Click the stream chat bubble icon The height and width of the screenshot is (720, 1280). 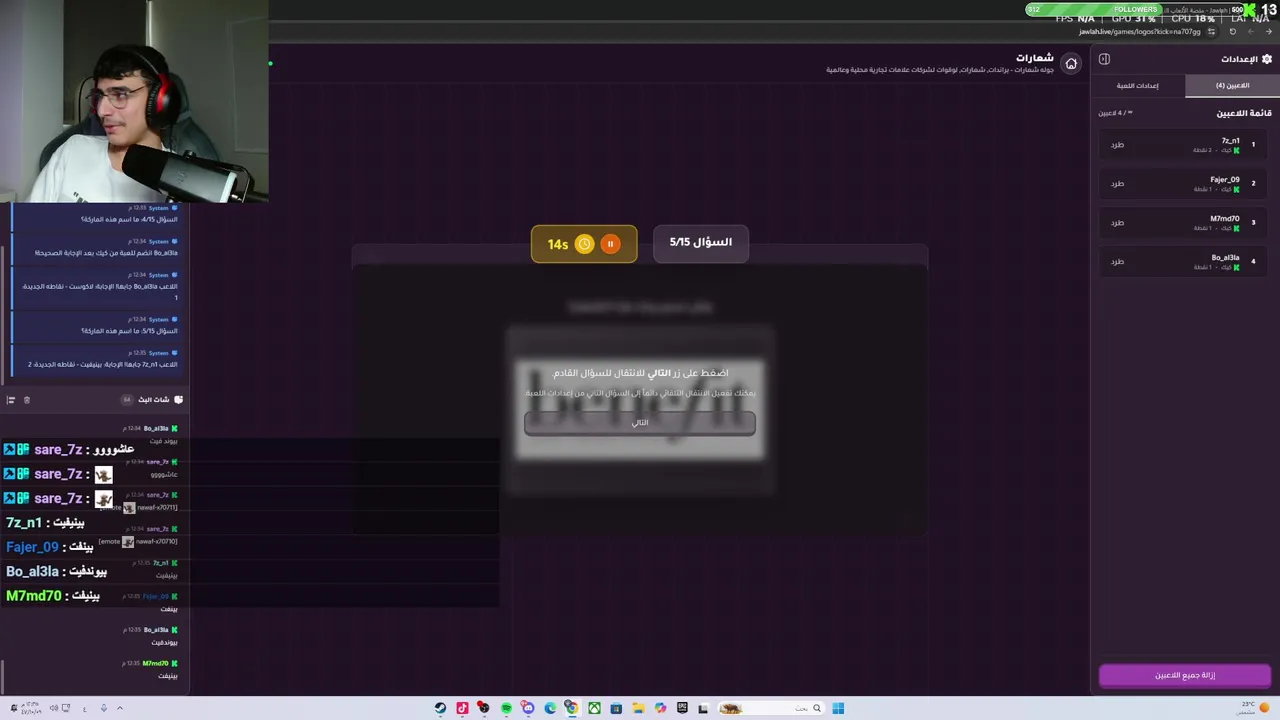click(x=178, y=400)
